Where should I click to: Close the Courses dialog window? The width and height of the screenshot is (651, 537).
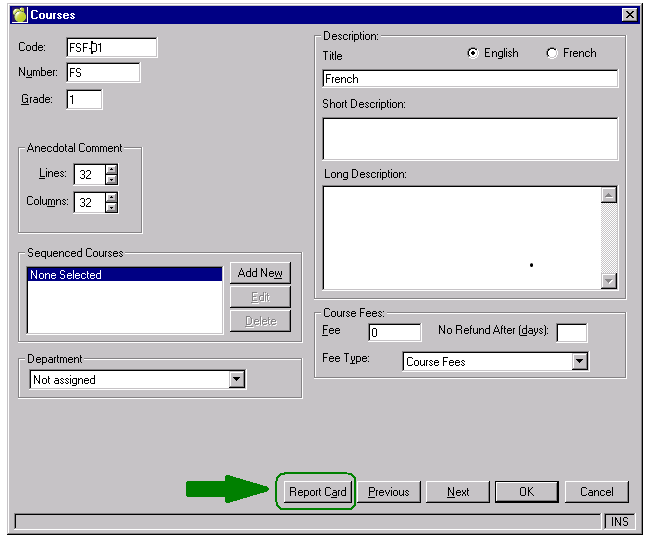click(x=628, y=15)
